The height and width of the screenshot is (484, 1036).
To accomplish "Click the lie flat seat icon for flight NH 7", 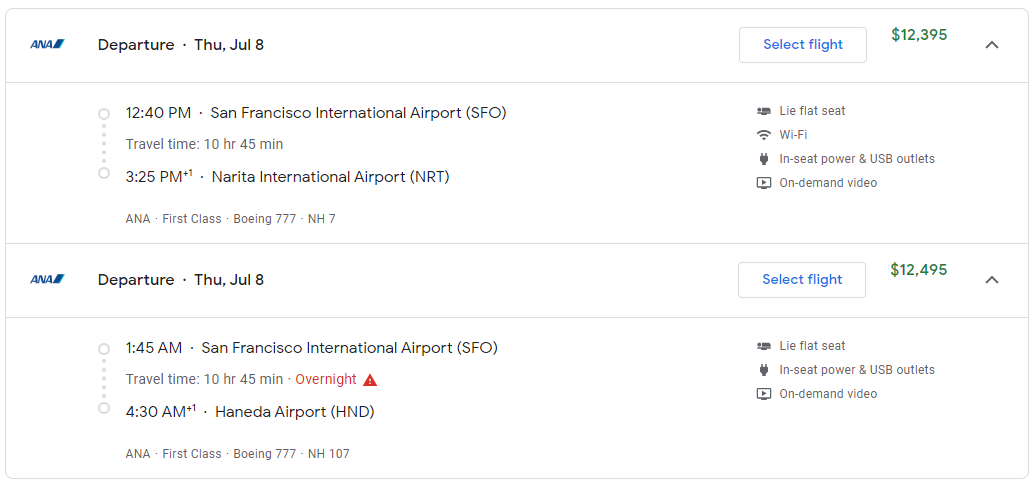I will click(x=764, y=111).
